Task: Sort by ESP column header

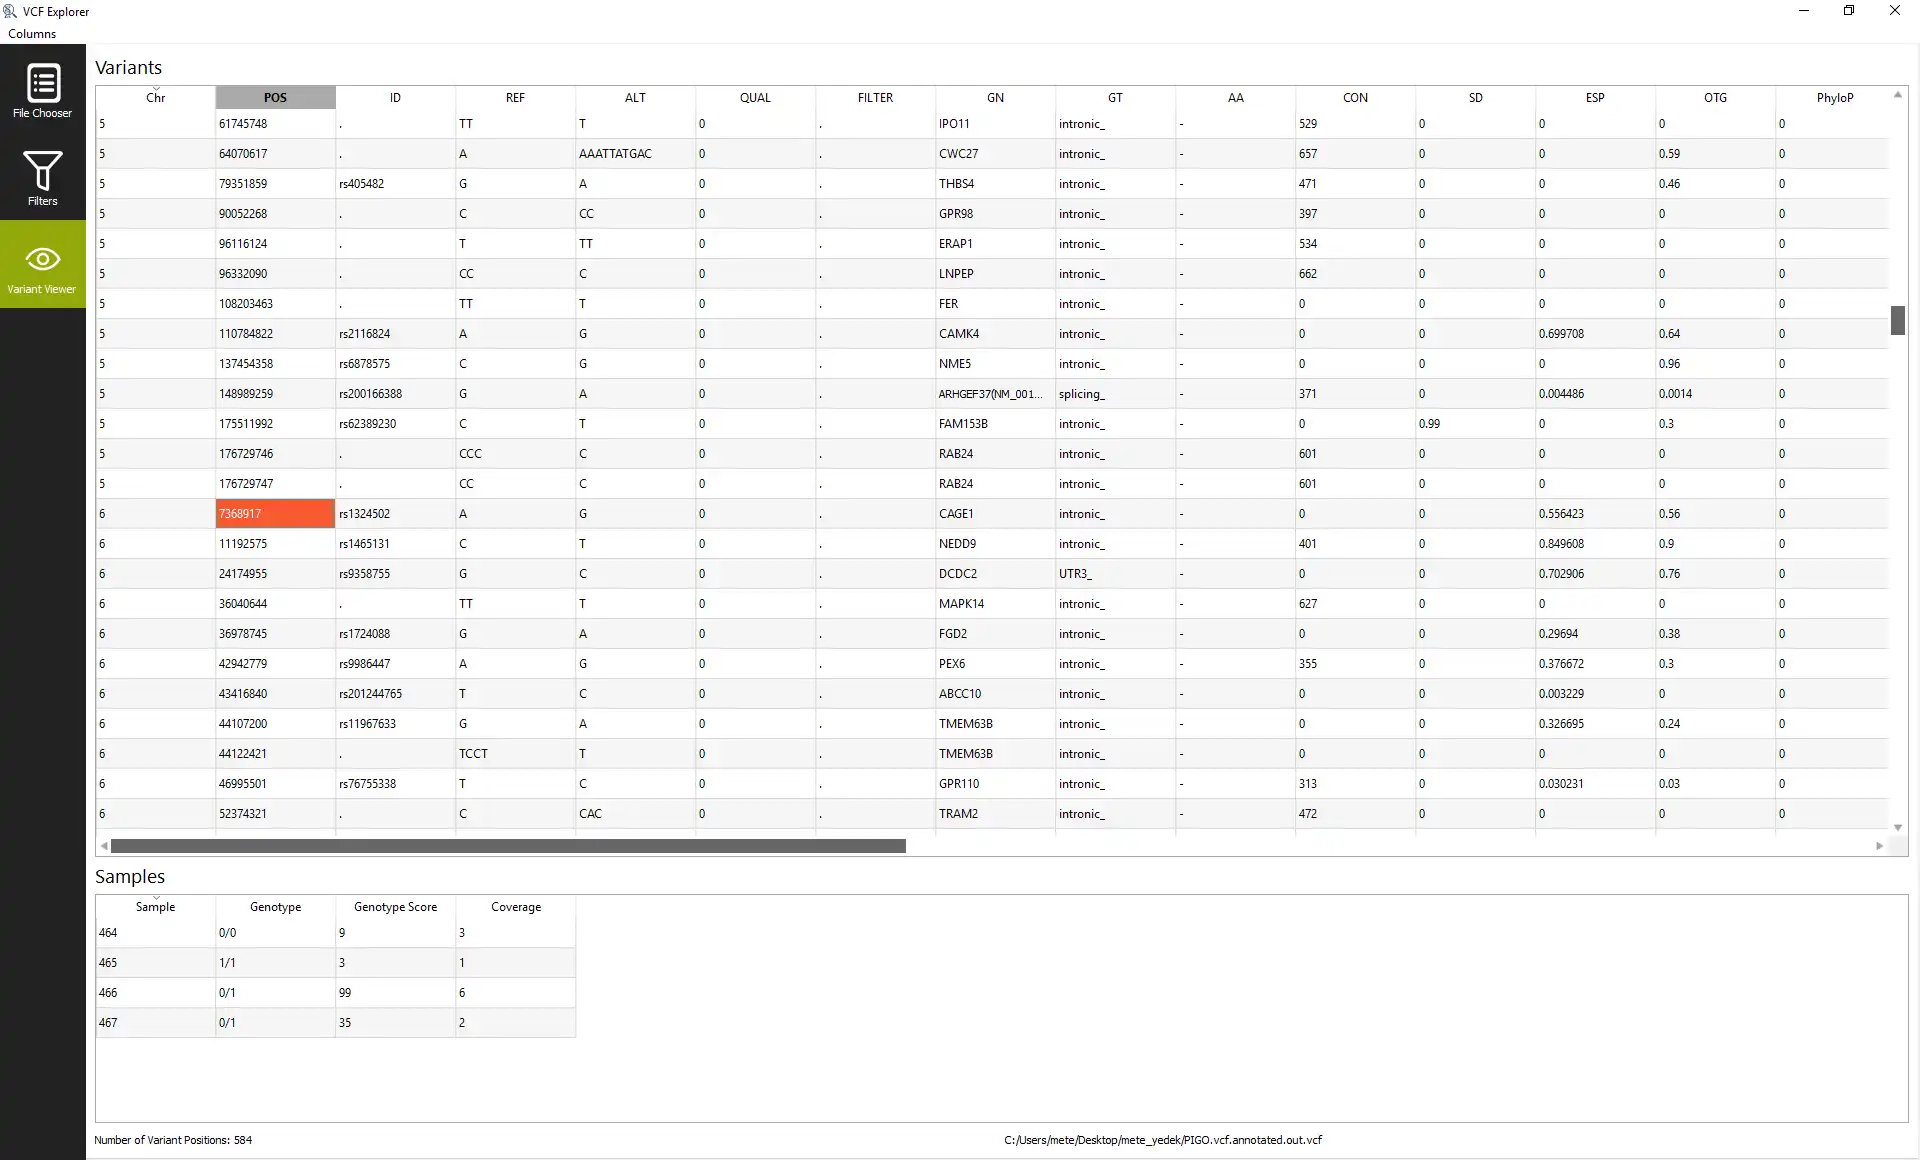Action: (x=1595, y=98)
